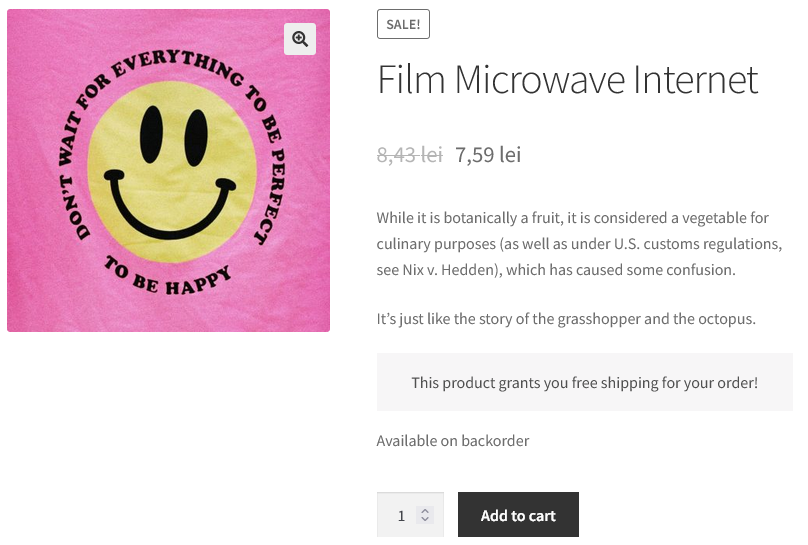Click the SALE! badge
The width and height of the screenshot is (808, 545).
click(x=403, y=24)
